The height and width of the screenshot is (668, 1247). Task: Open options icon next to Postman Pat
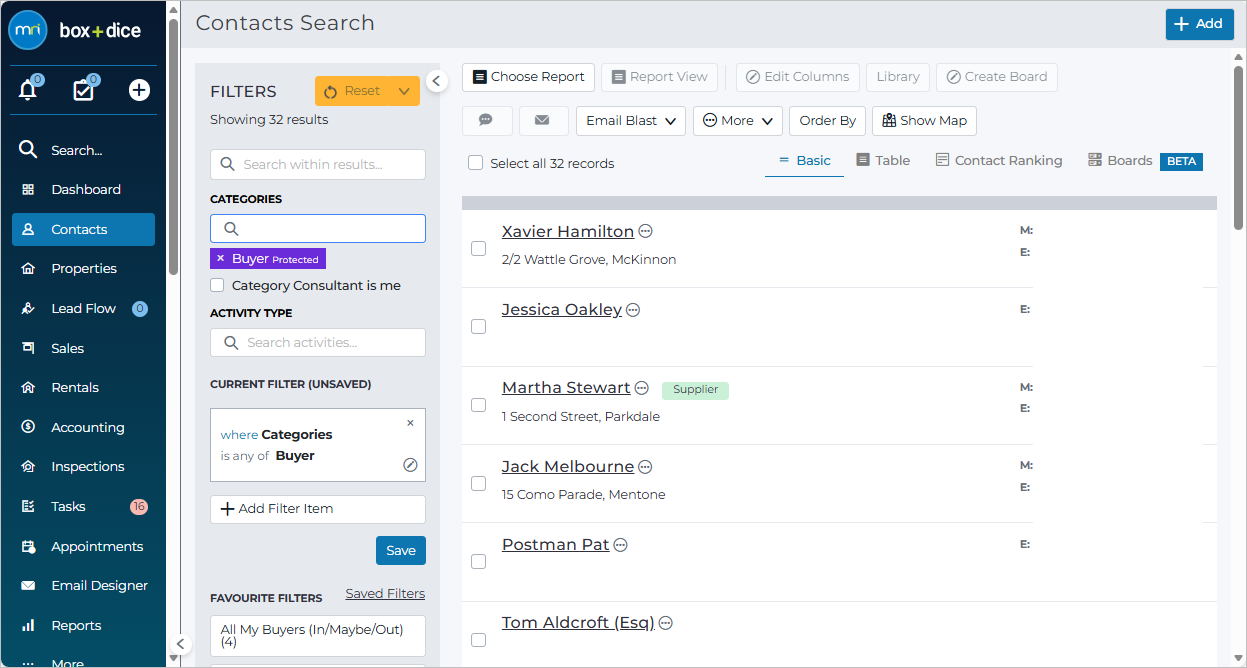pyautogui.click(x=620, y=545)
